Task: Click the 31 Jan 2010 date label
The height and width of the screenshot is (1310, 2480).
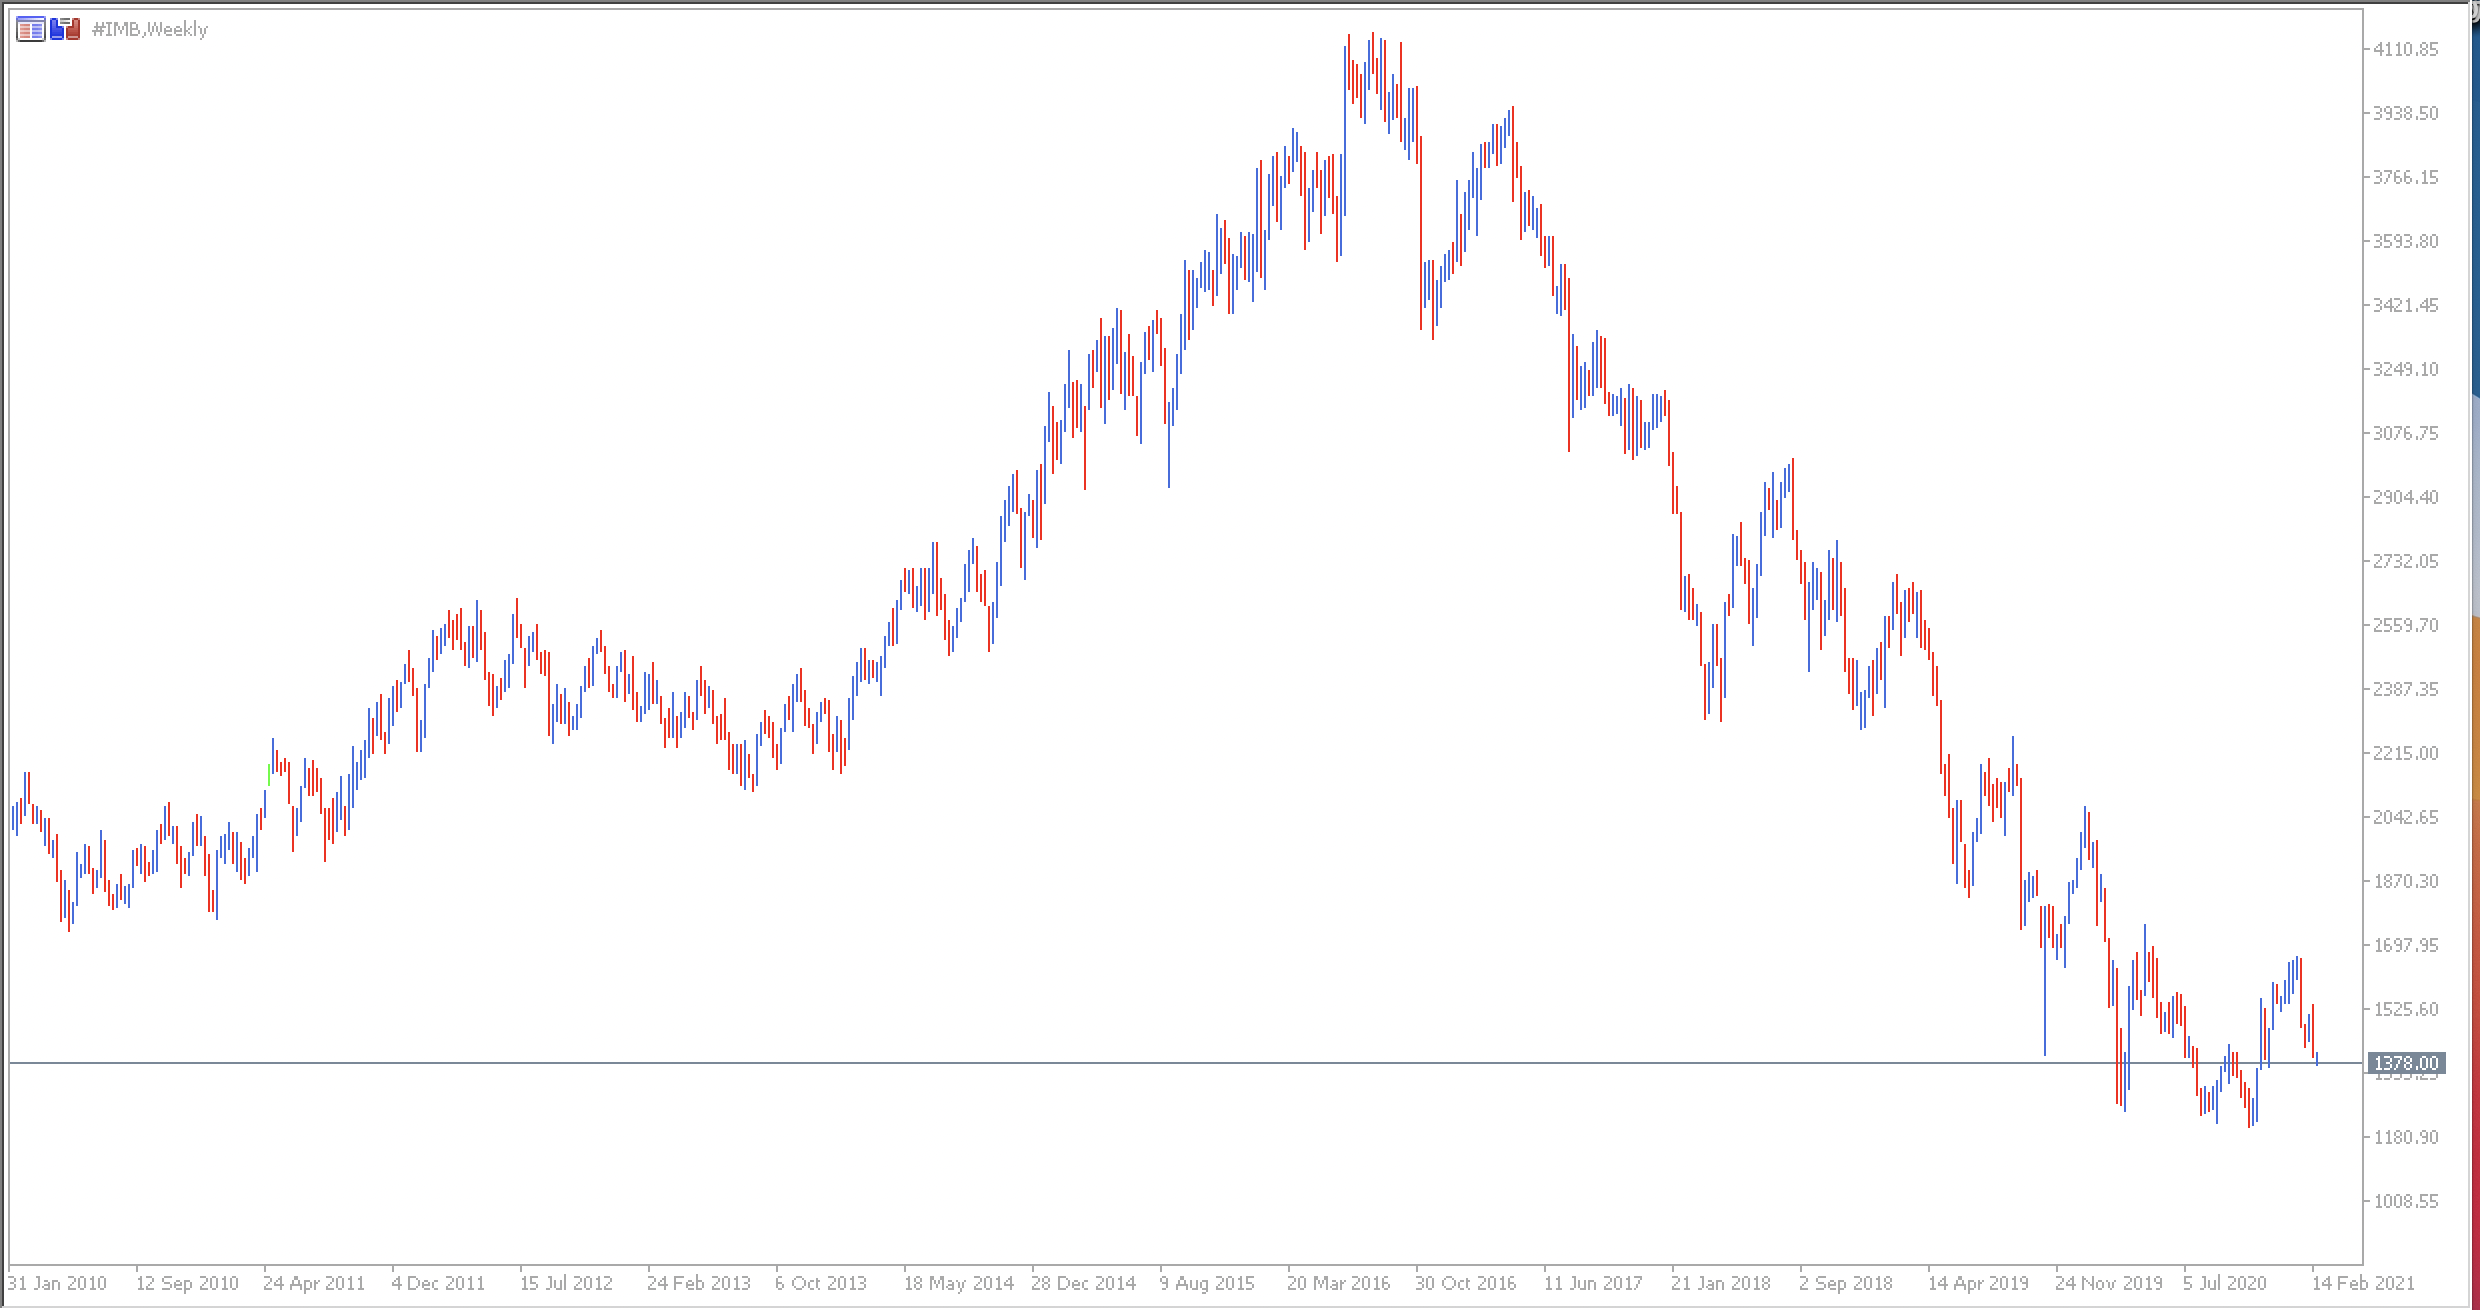Action: [x=58, y=1283]
